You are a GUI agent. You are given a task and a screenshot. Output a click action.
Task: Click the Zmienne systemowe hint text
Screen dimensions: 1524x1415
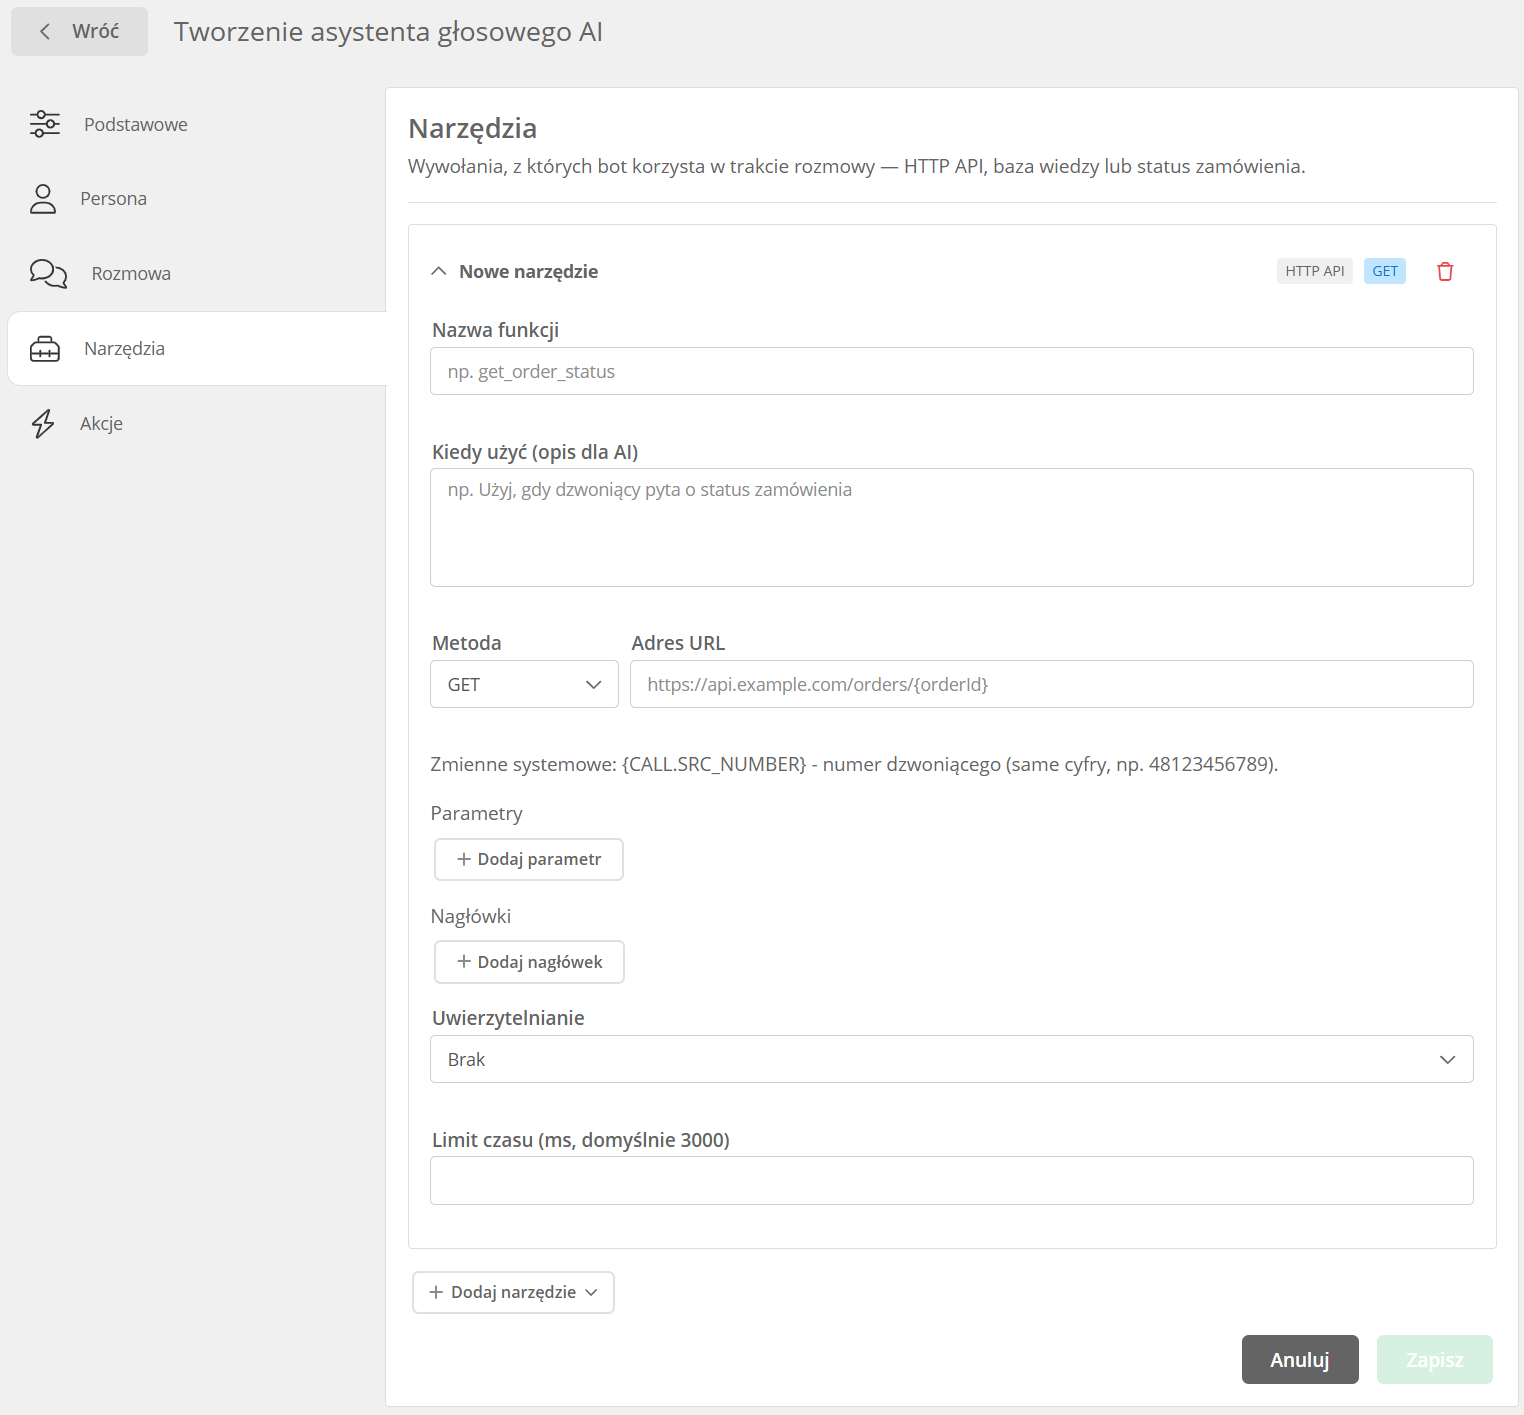854,764
